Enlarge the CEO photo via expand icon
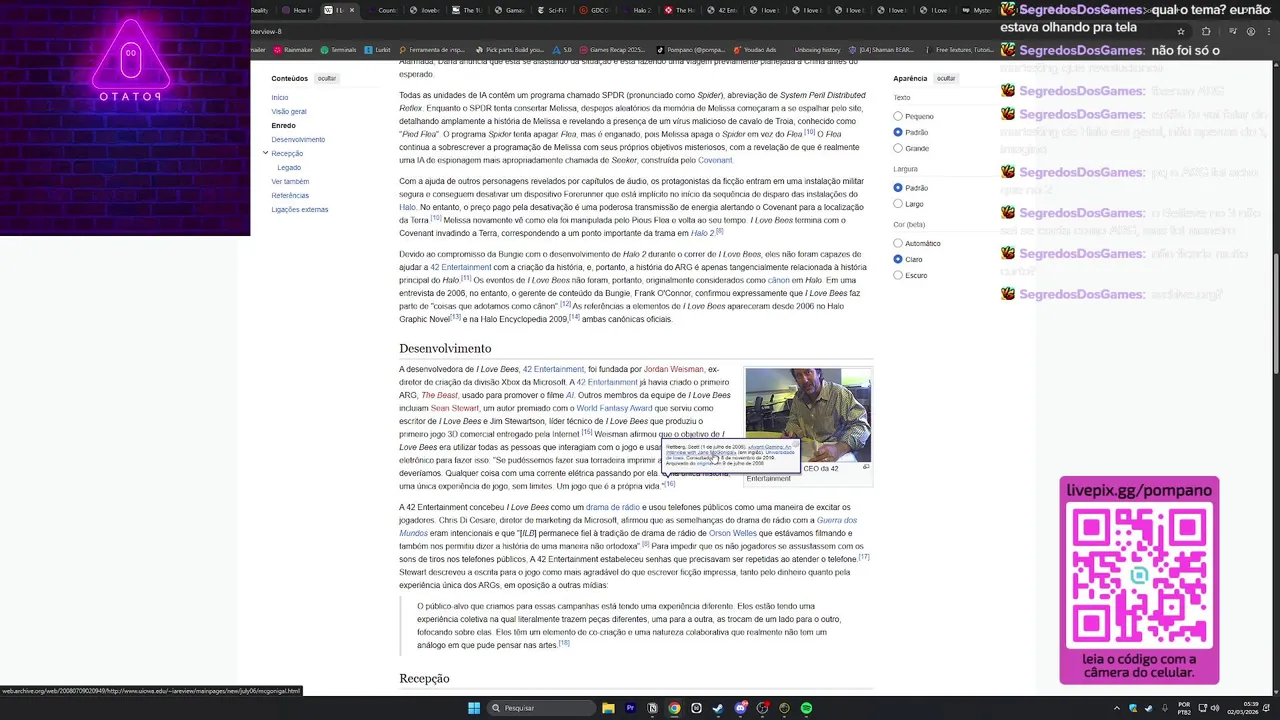The height and width of the screenshot is (720, 1280). click(866, 467)
